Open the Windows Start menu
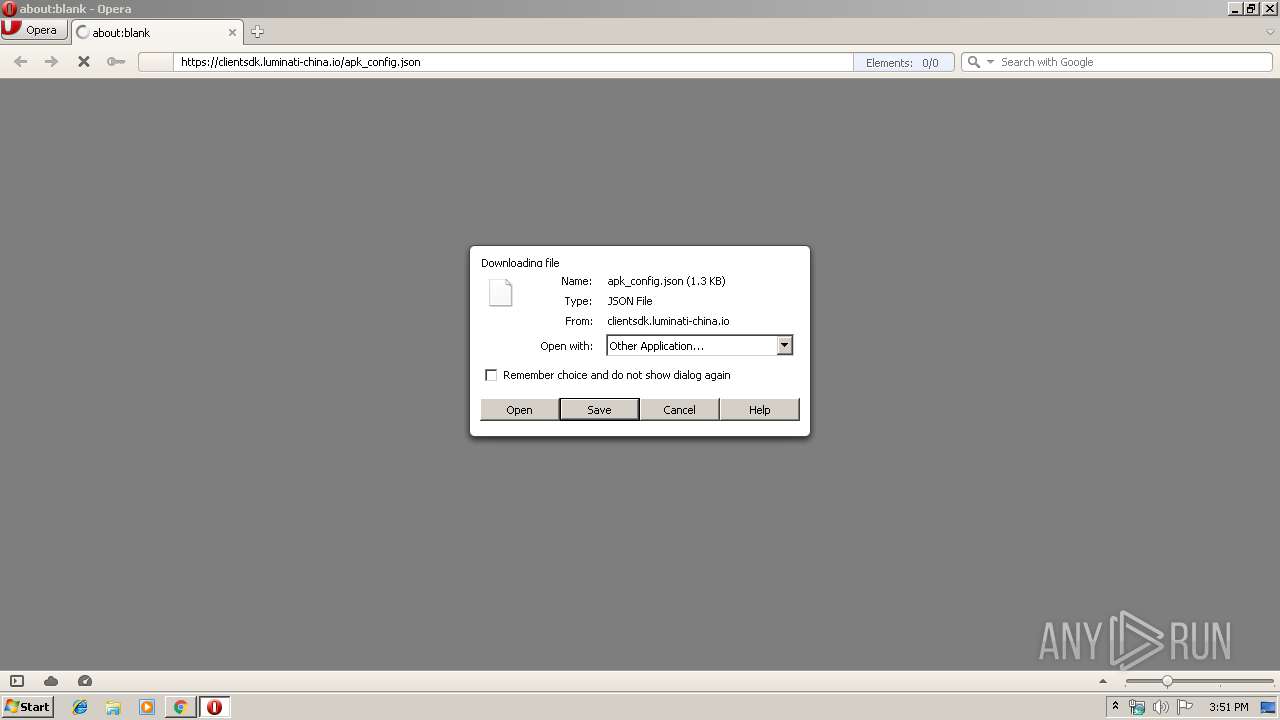Screen dimensions: 1280x720 pos(28,707)
